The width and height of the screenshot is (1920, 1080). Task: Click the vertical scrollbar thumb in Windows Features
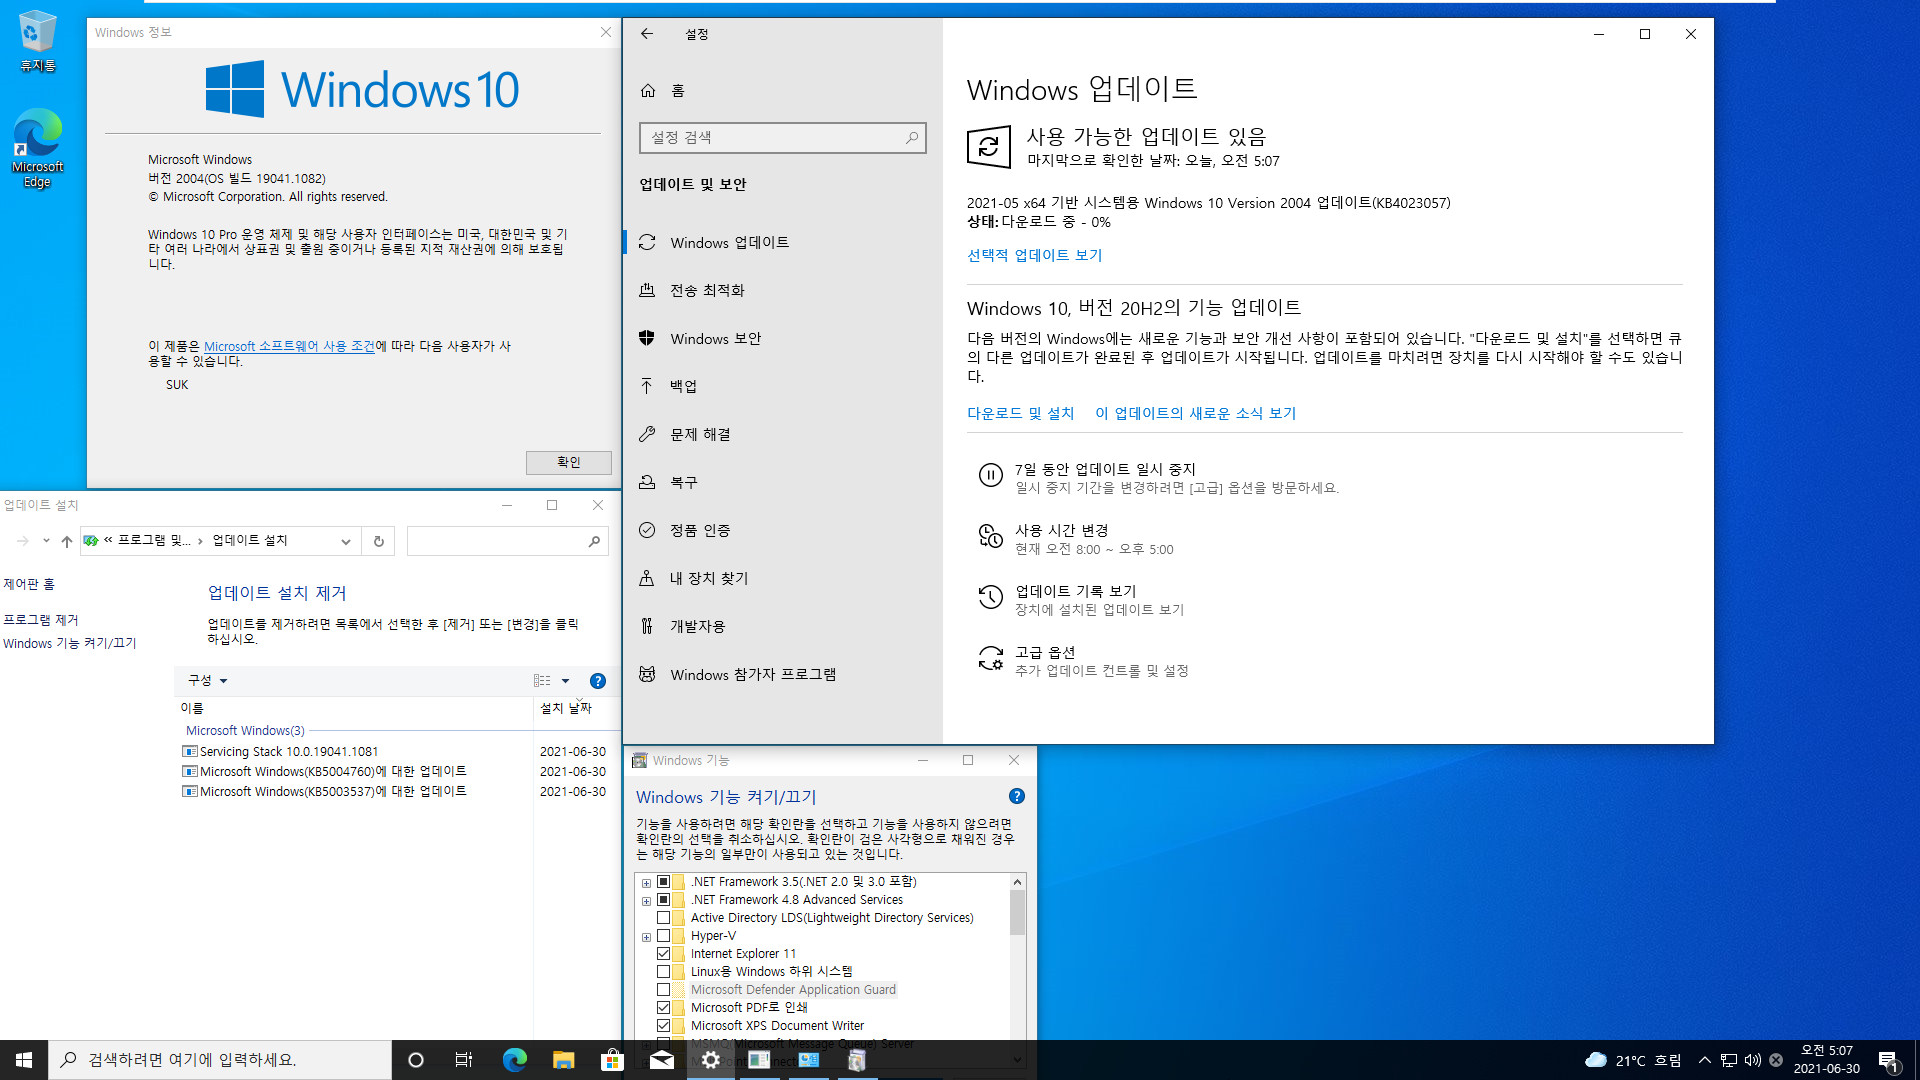(1017, 912)
